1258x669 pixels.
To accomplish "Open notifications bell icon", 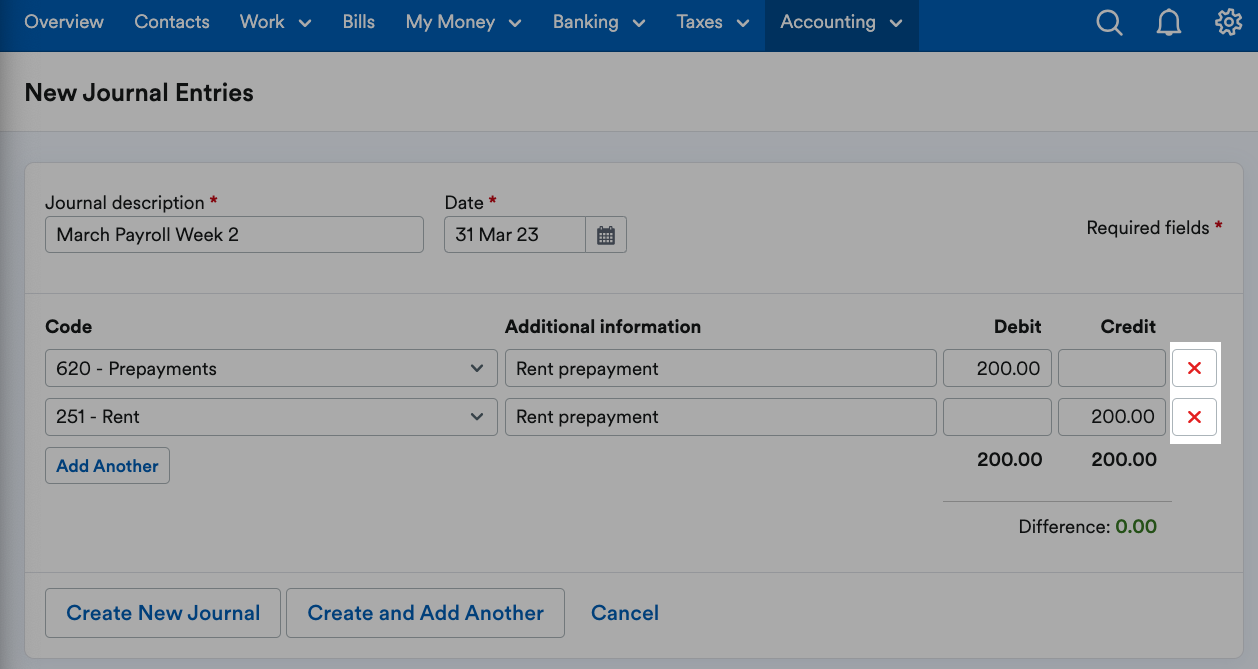I will [1168, 23].
